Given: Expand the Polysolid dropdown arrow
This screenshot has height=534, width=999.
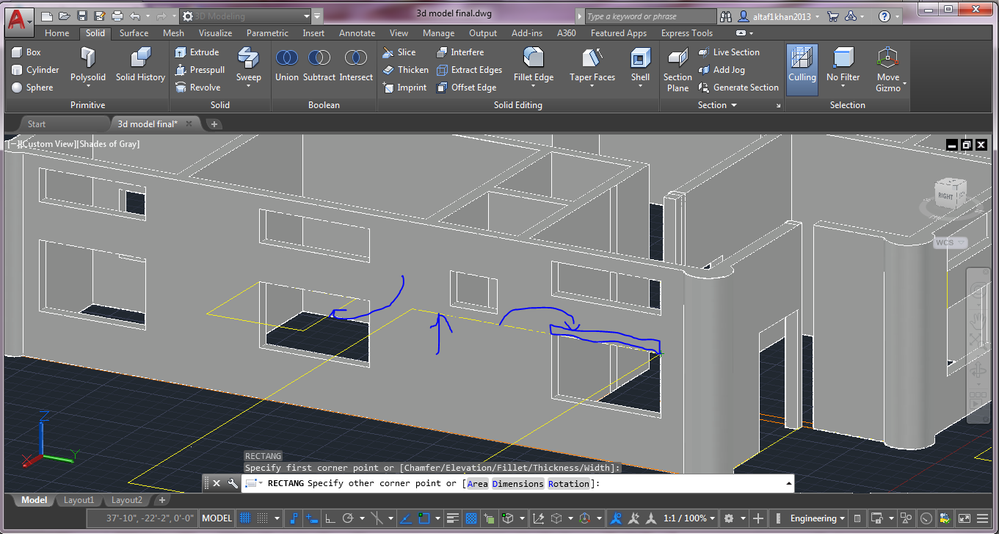Looking at the screenshot, I should [x=88, y=87].
